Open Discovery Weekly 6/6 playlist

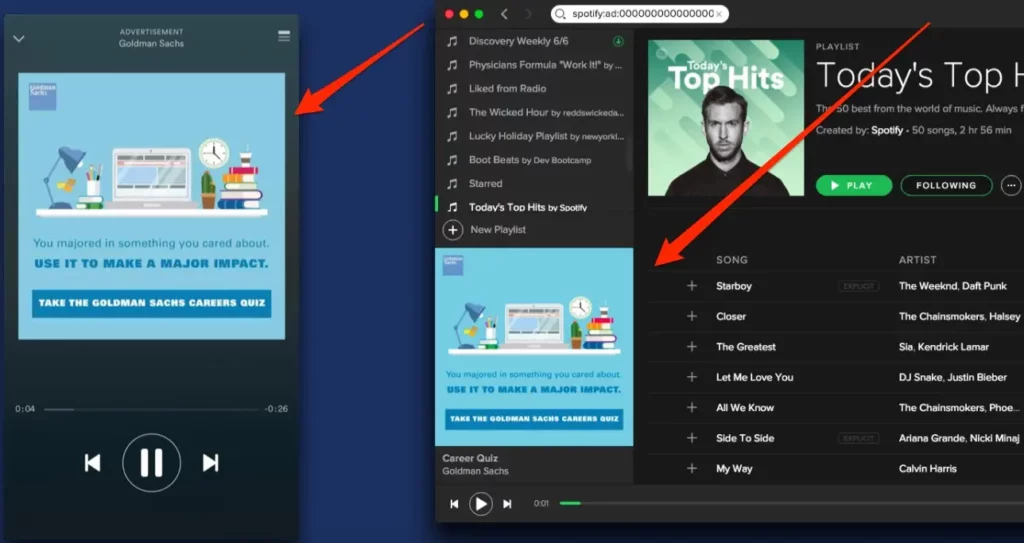click(519, 41)
